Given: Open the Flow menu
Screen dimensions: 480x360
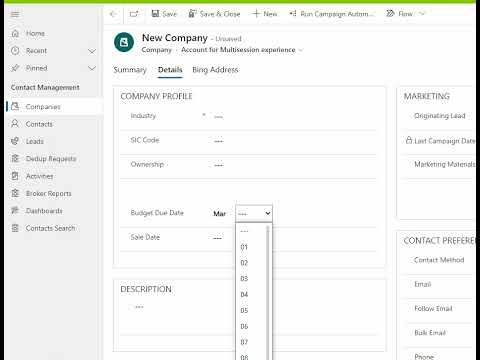Looking at the screenshot, I should tap(399, 14).
